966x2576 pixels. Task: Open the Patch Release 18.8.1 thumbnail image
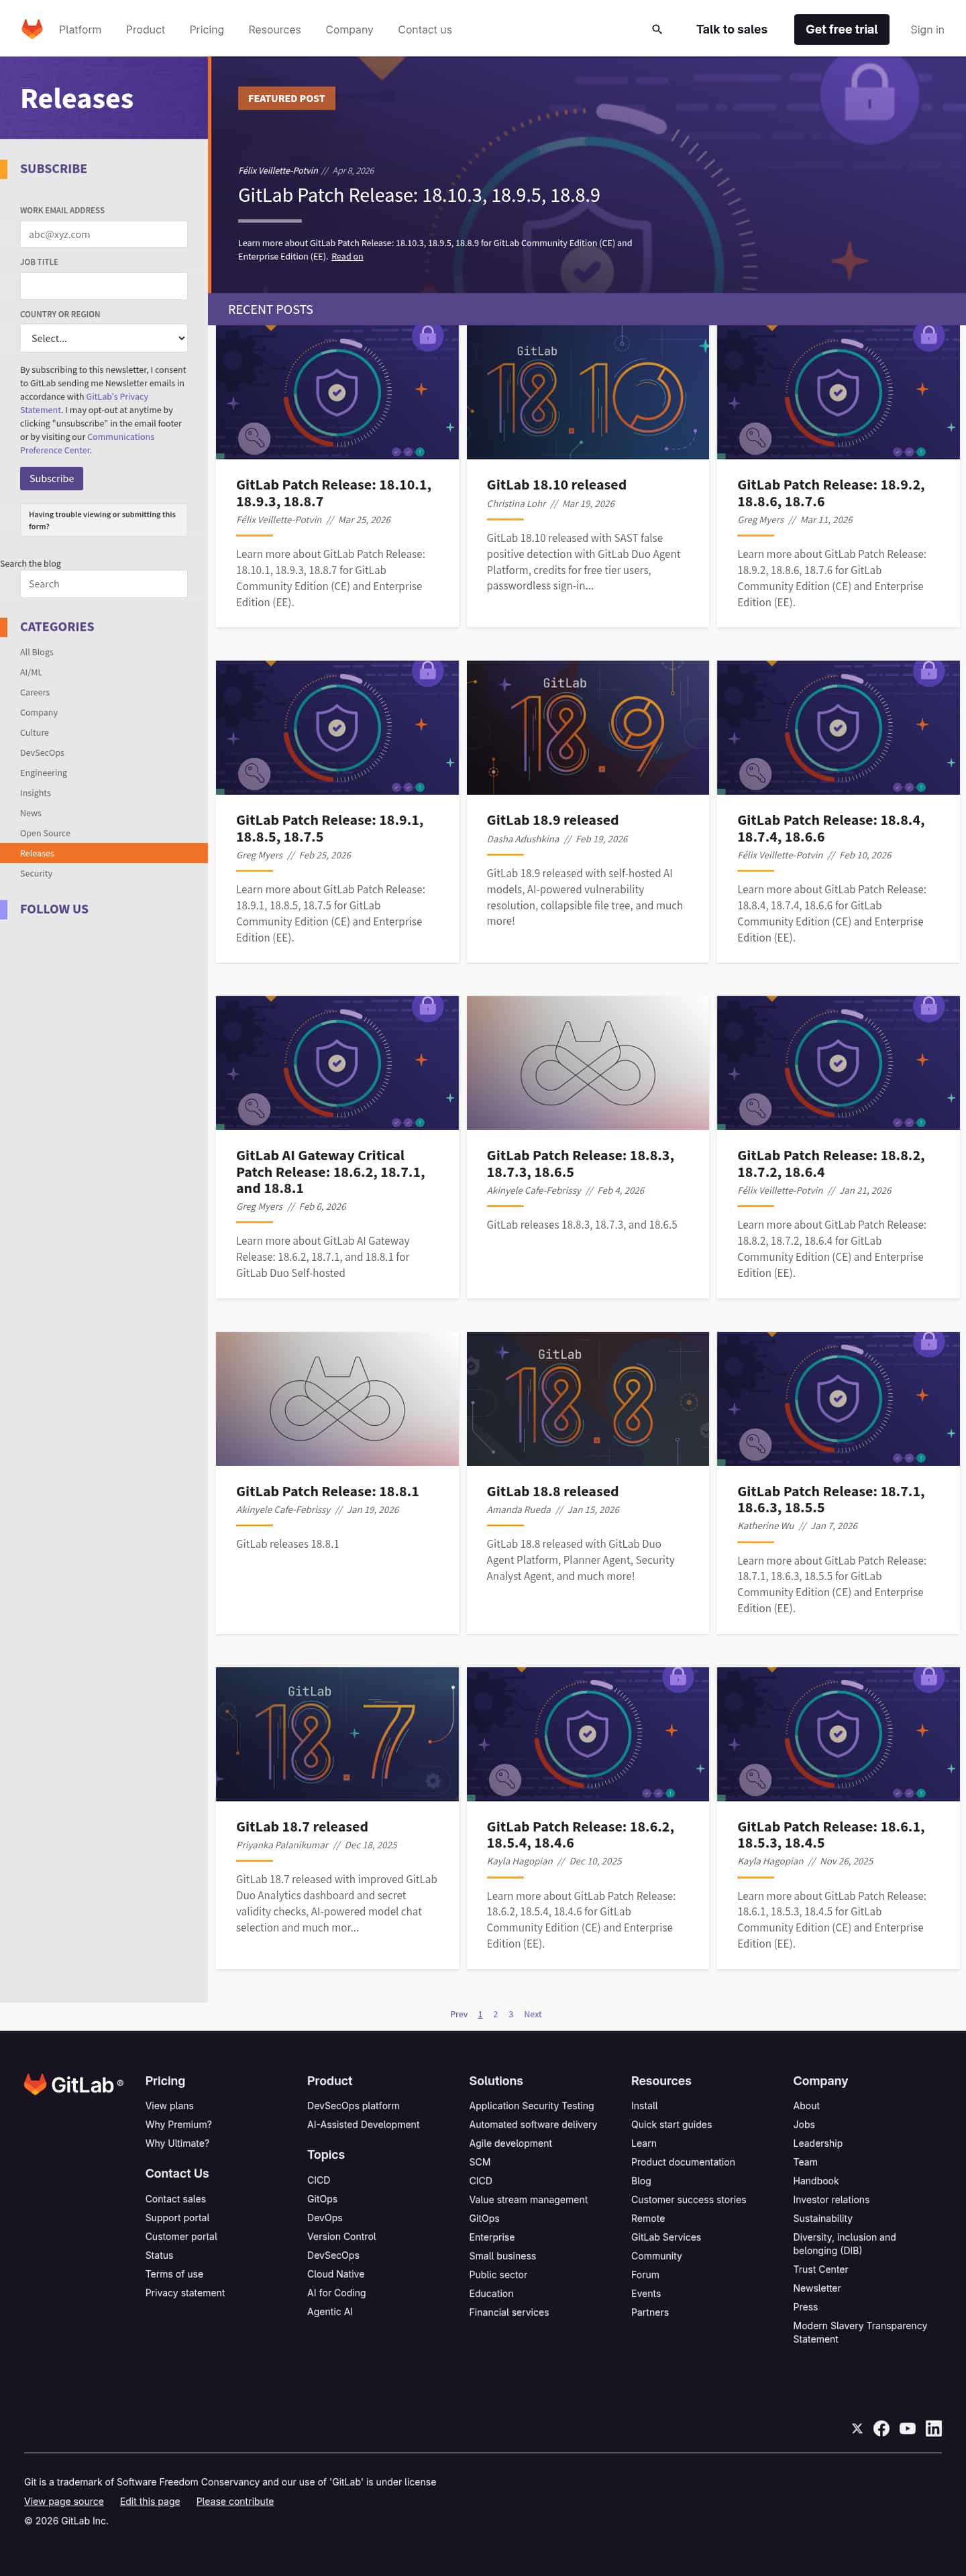click(x=337, y=1399)
